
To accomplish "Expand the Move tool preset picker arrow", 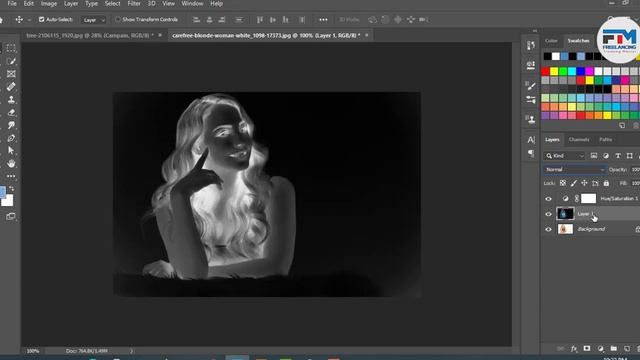I will coord(29,20).
